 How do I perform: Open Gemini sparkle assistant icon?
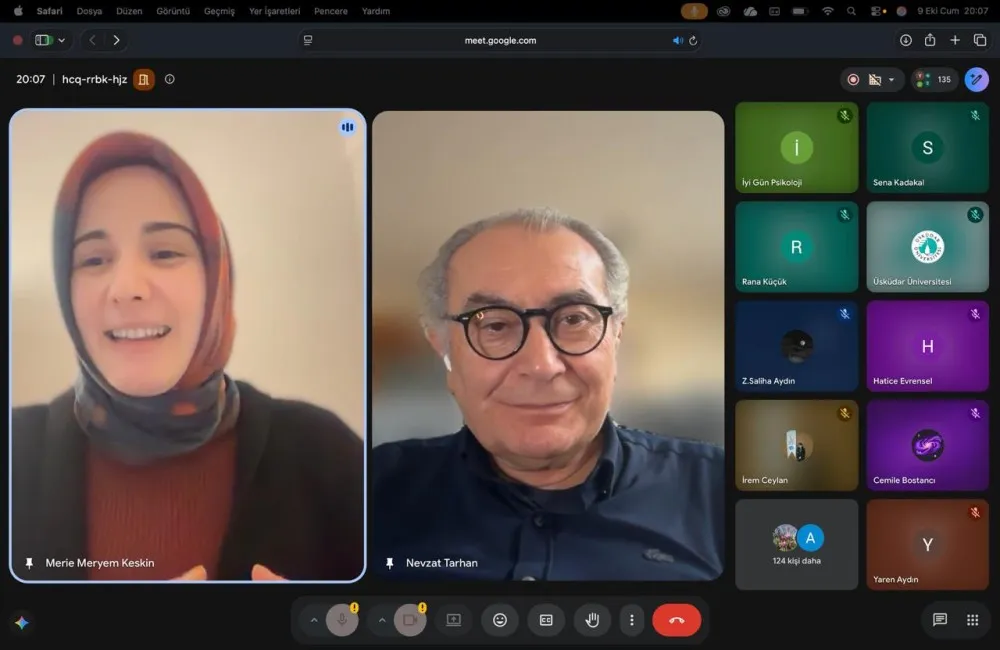click(x=22, y=623)
